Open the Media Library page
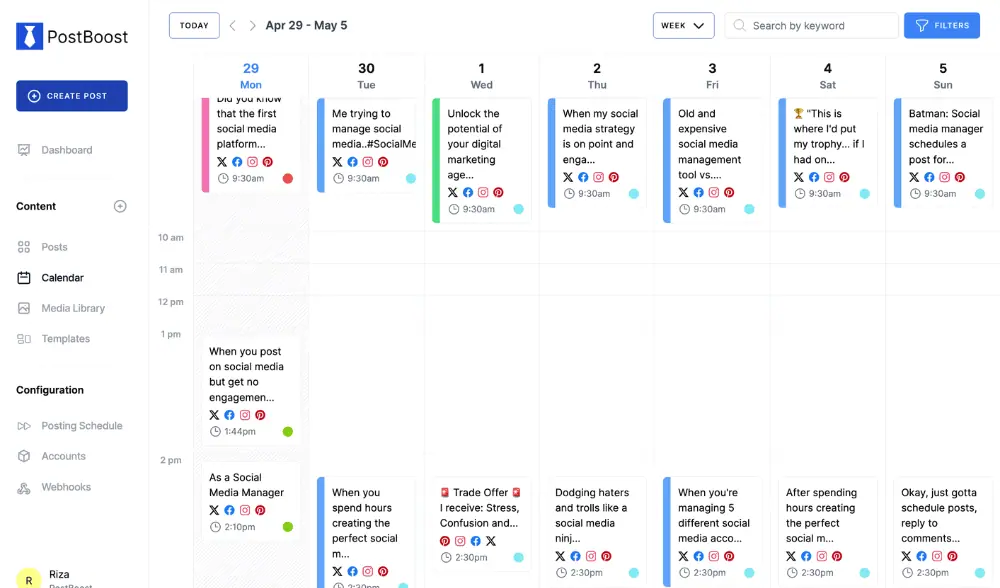 (73, 308)
